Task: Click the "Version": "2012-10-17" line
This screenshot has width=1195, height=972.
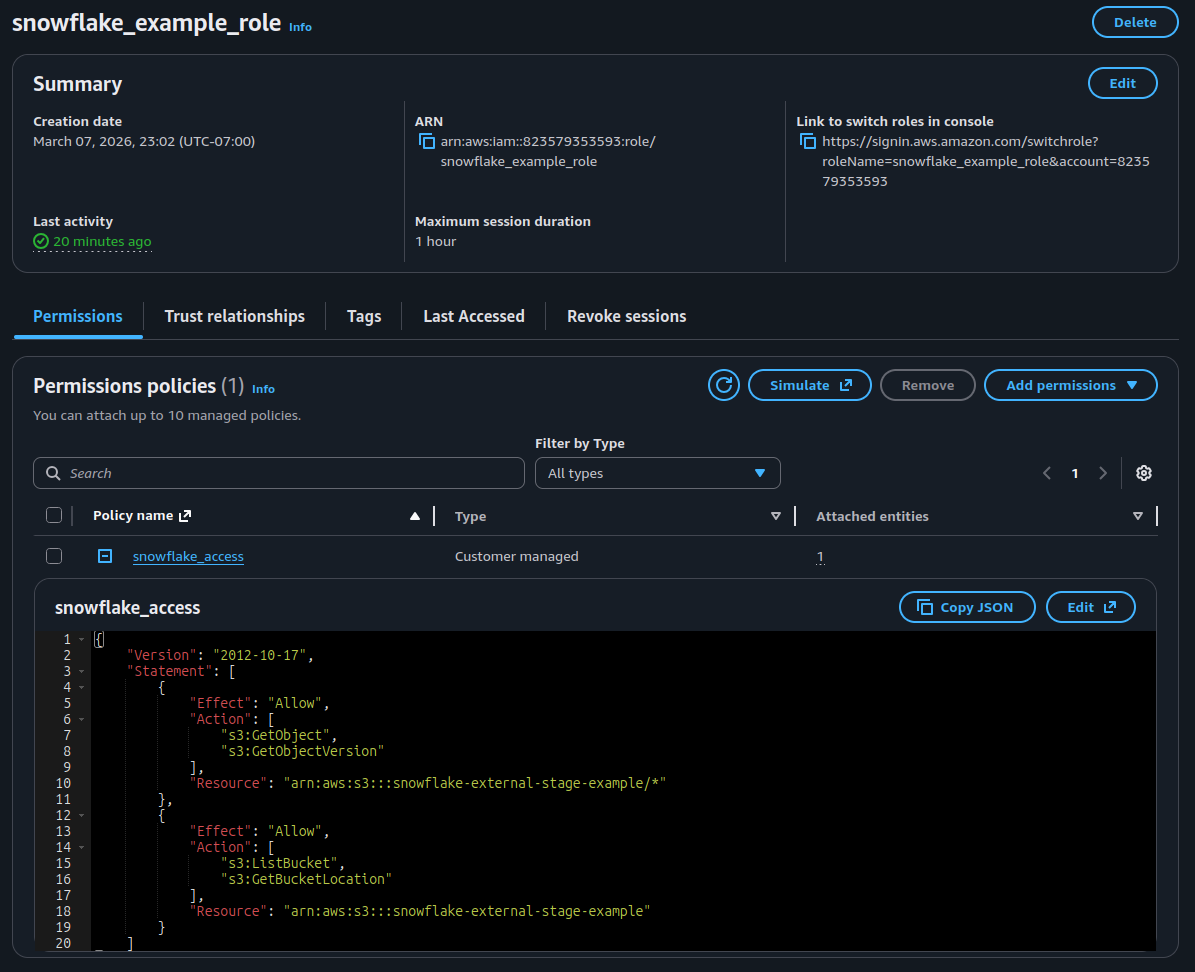Action: coord(220,656)
